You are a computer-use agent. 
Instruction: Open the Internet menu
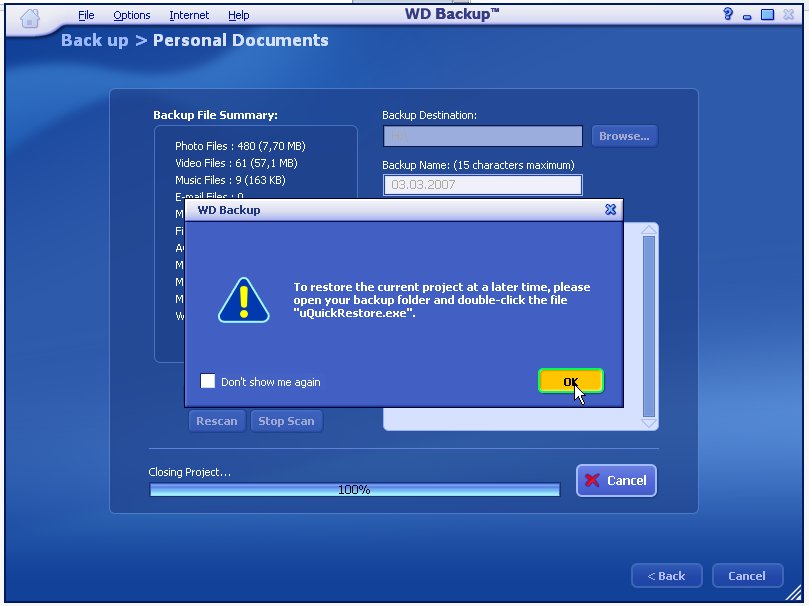189,15
